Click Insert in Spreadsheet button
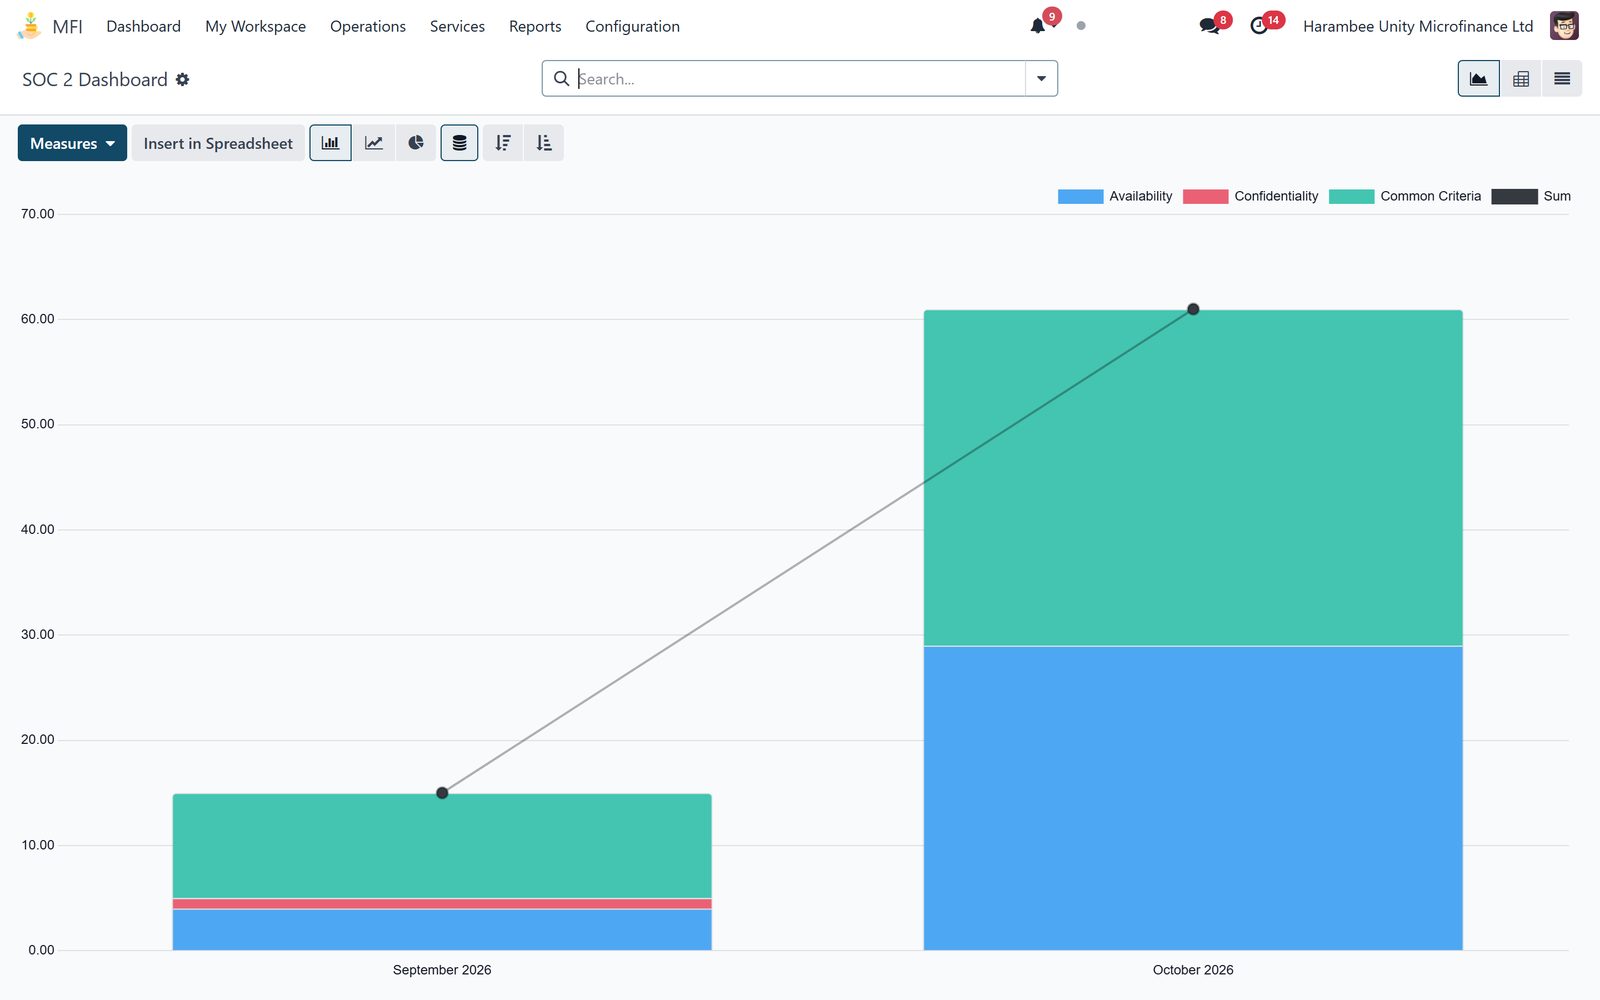 218,143
